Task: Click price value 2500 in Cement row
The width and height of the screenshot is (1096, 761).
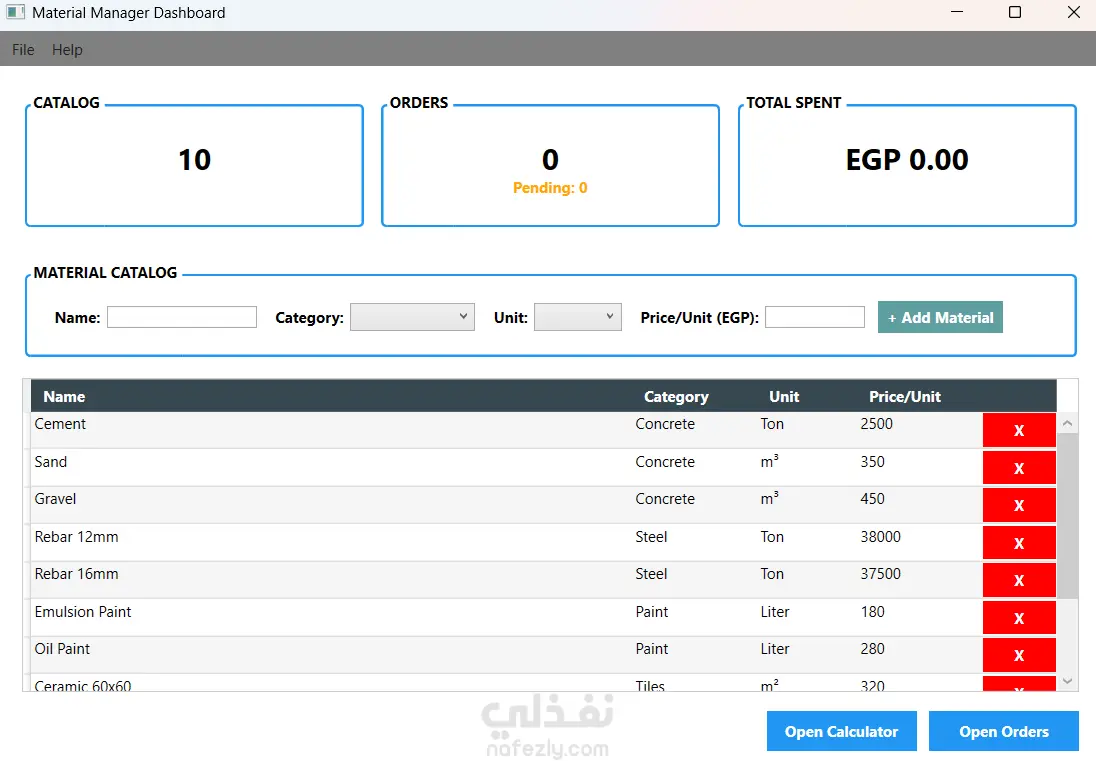Action: pyautogui.click(x=877, y=423)
